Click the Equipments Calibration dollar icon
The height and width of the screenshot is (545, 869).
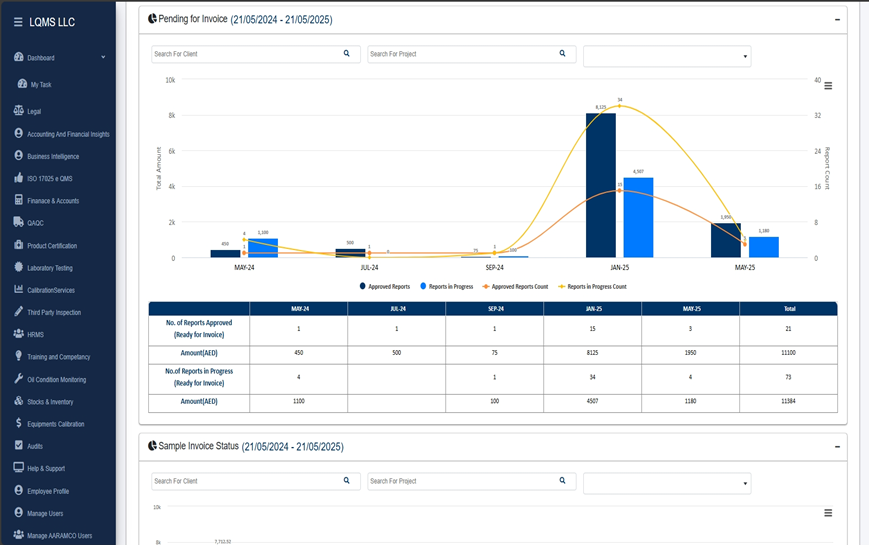19,424
